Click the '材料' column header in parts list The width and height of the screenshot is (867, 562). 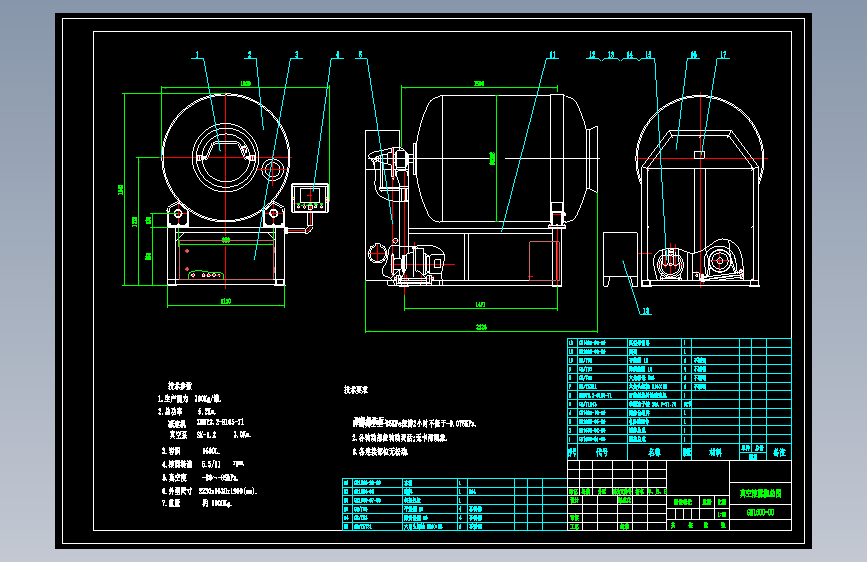pyautogui.click(x=715, y=452)
